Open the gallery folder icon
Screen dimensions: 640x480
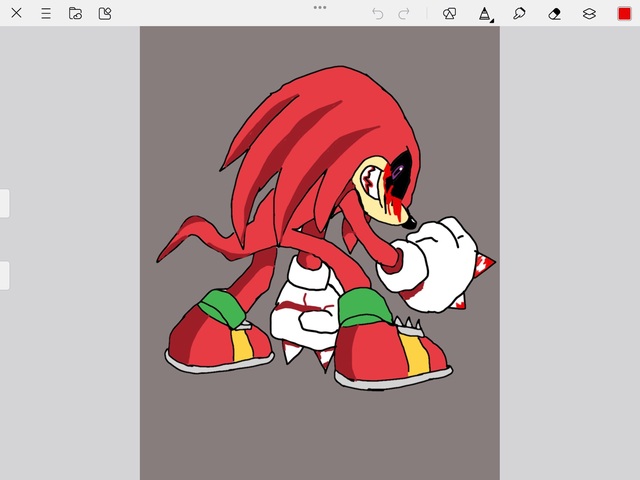pos(75,13)
